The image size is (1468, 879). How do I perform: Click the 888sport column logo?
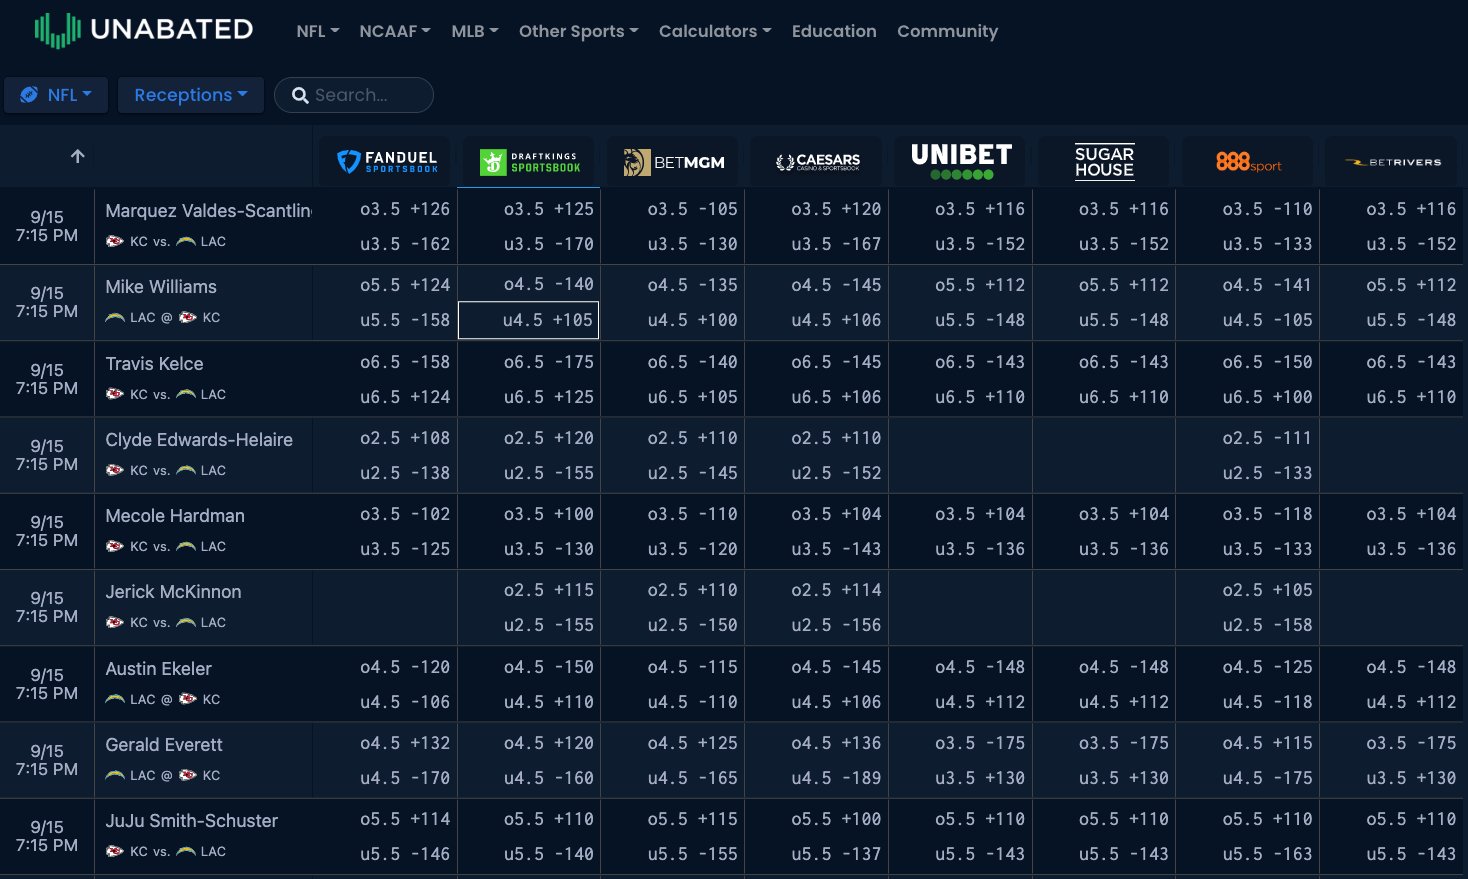coord(1248,162)
